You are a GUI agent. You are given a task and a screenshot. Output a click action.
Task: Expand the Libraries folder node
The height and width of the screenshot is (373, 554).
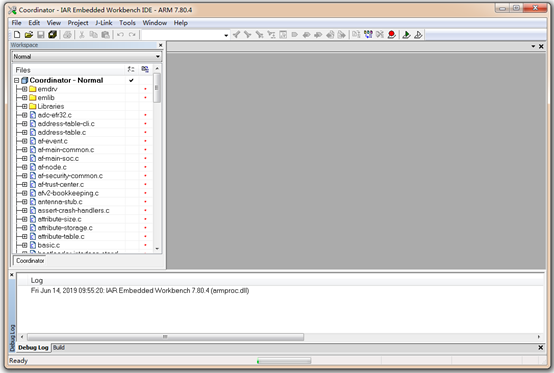tap(24, 106)
